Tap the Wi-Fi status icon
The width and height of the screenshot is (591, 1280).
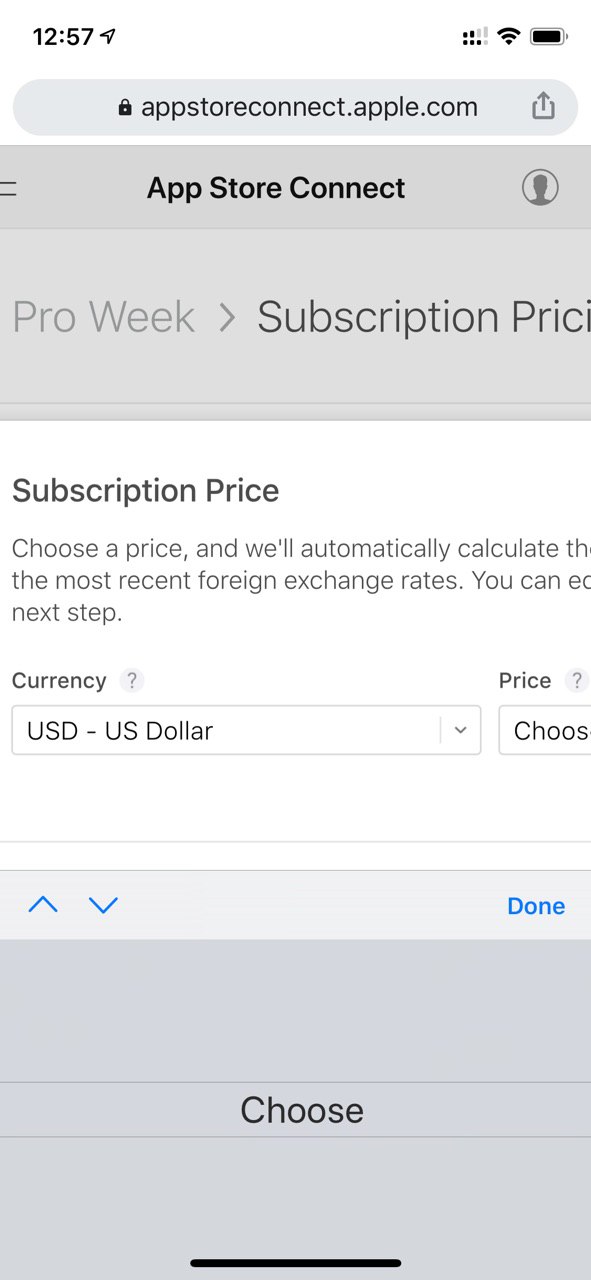[x=509, y=37]
